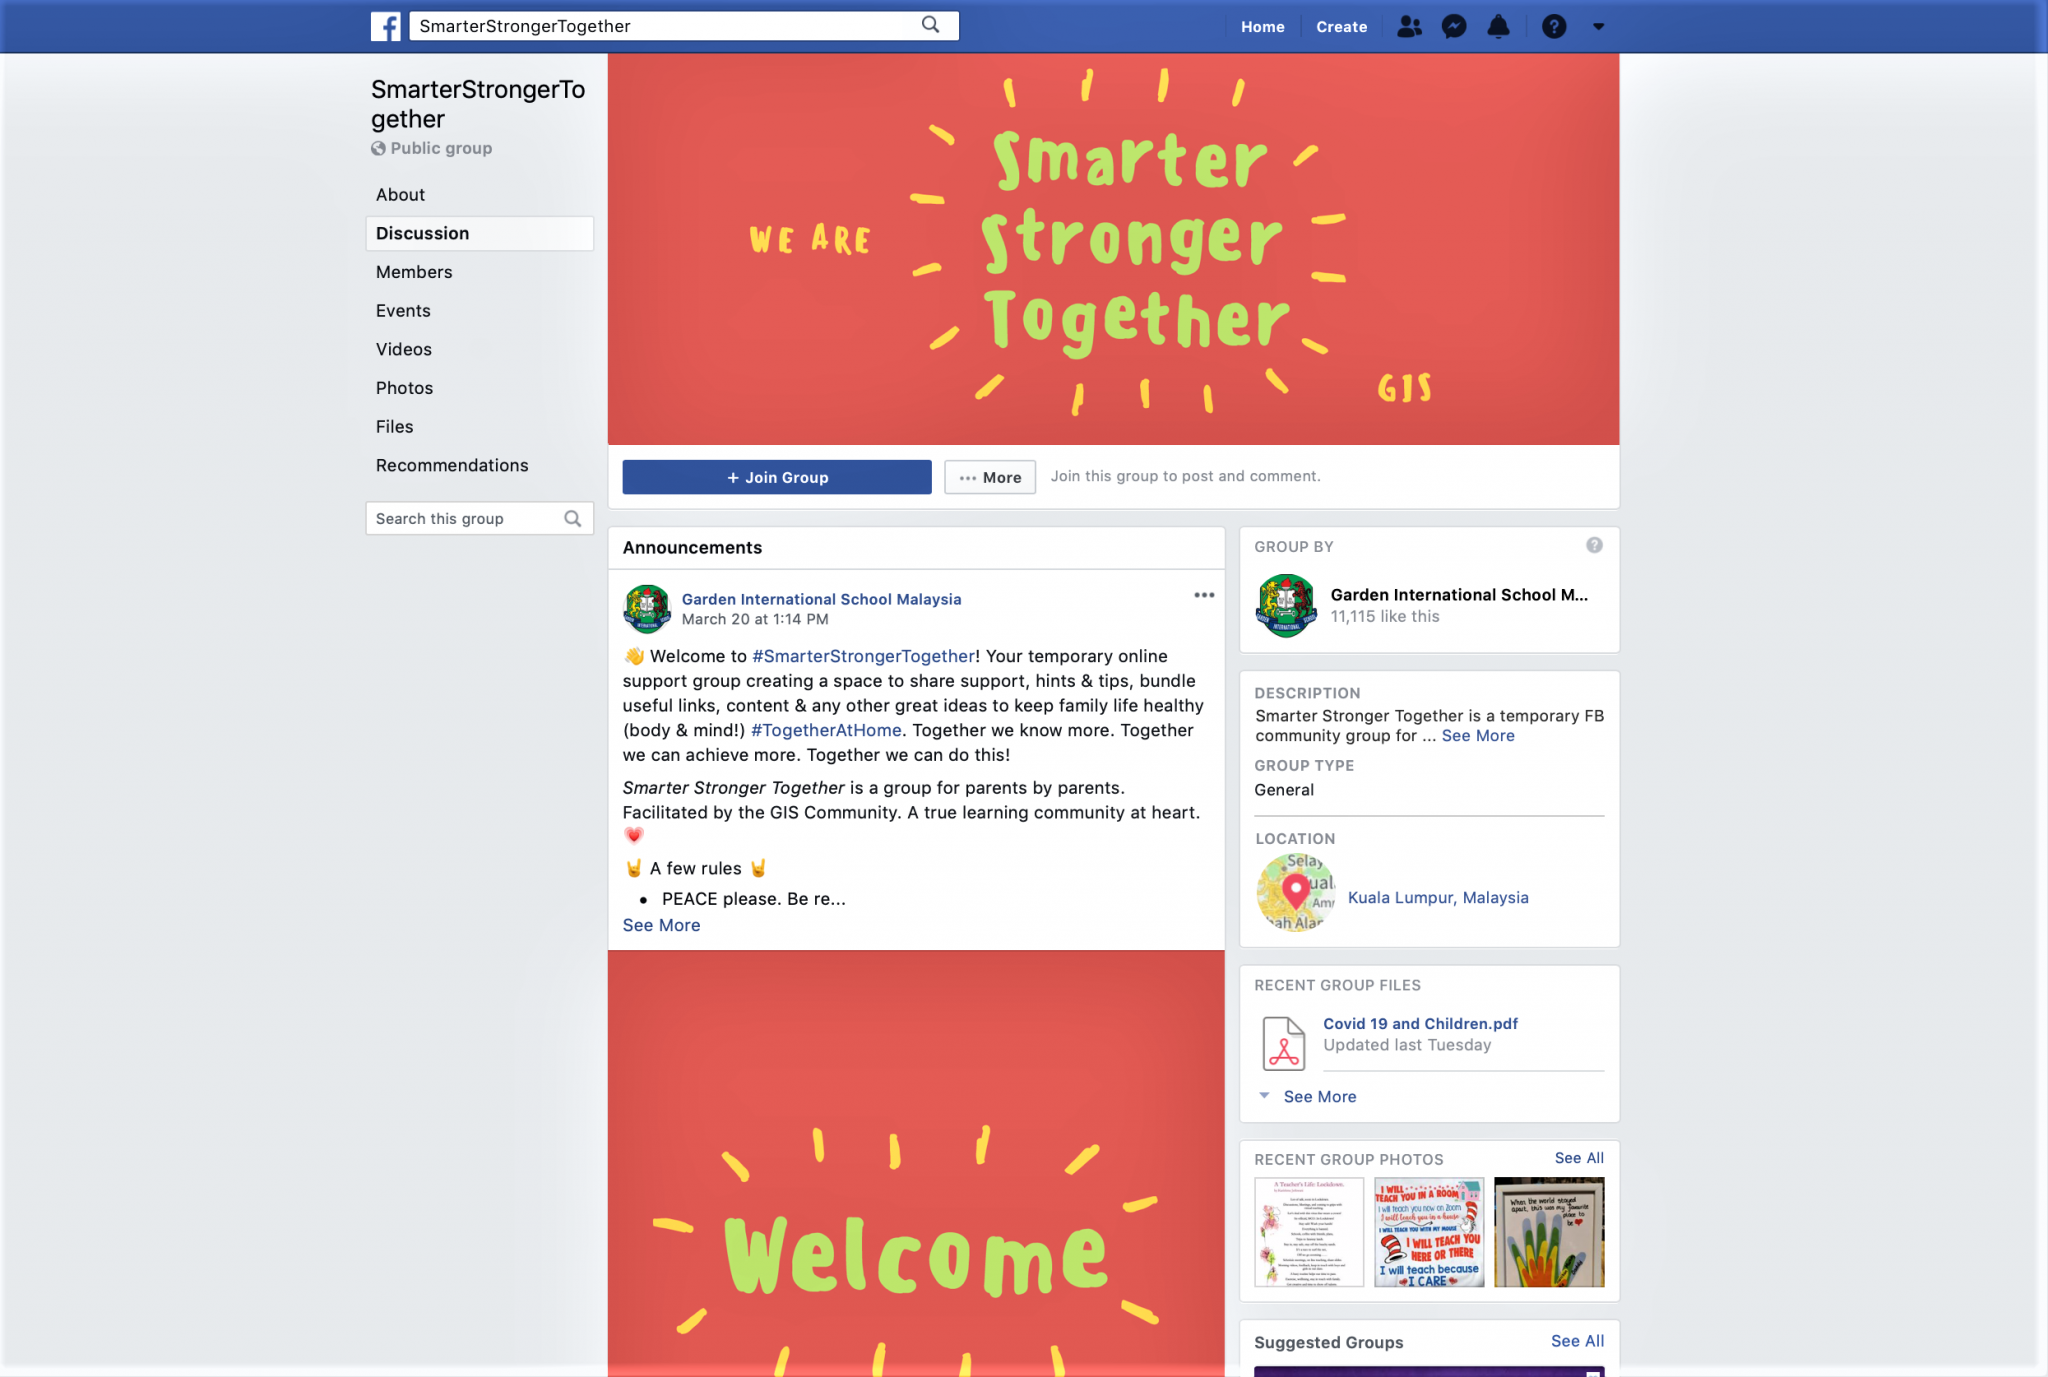
Task: Open the Quick Help question icon
Action: point(1554,27)
